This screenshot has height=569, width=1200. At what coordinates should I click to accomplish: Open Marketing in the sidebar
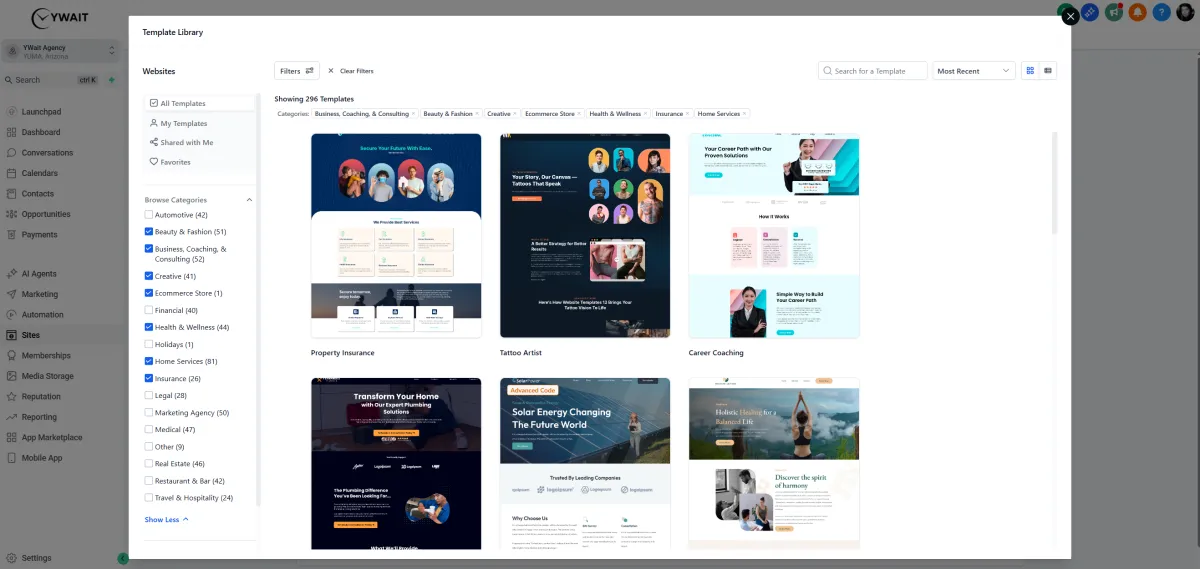(x=40, y=294)
